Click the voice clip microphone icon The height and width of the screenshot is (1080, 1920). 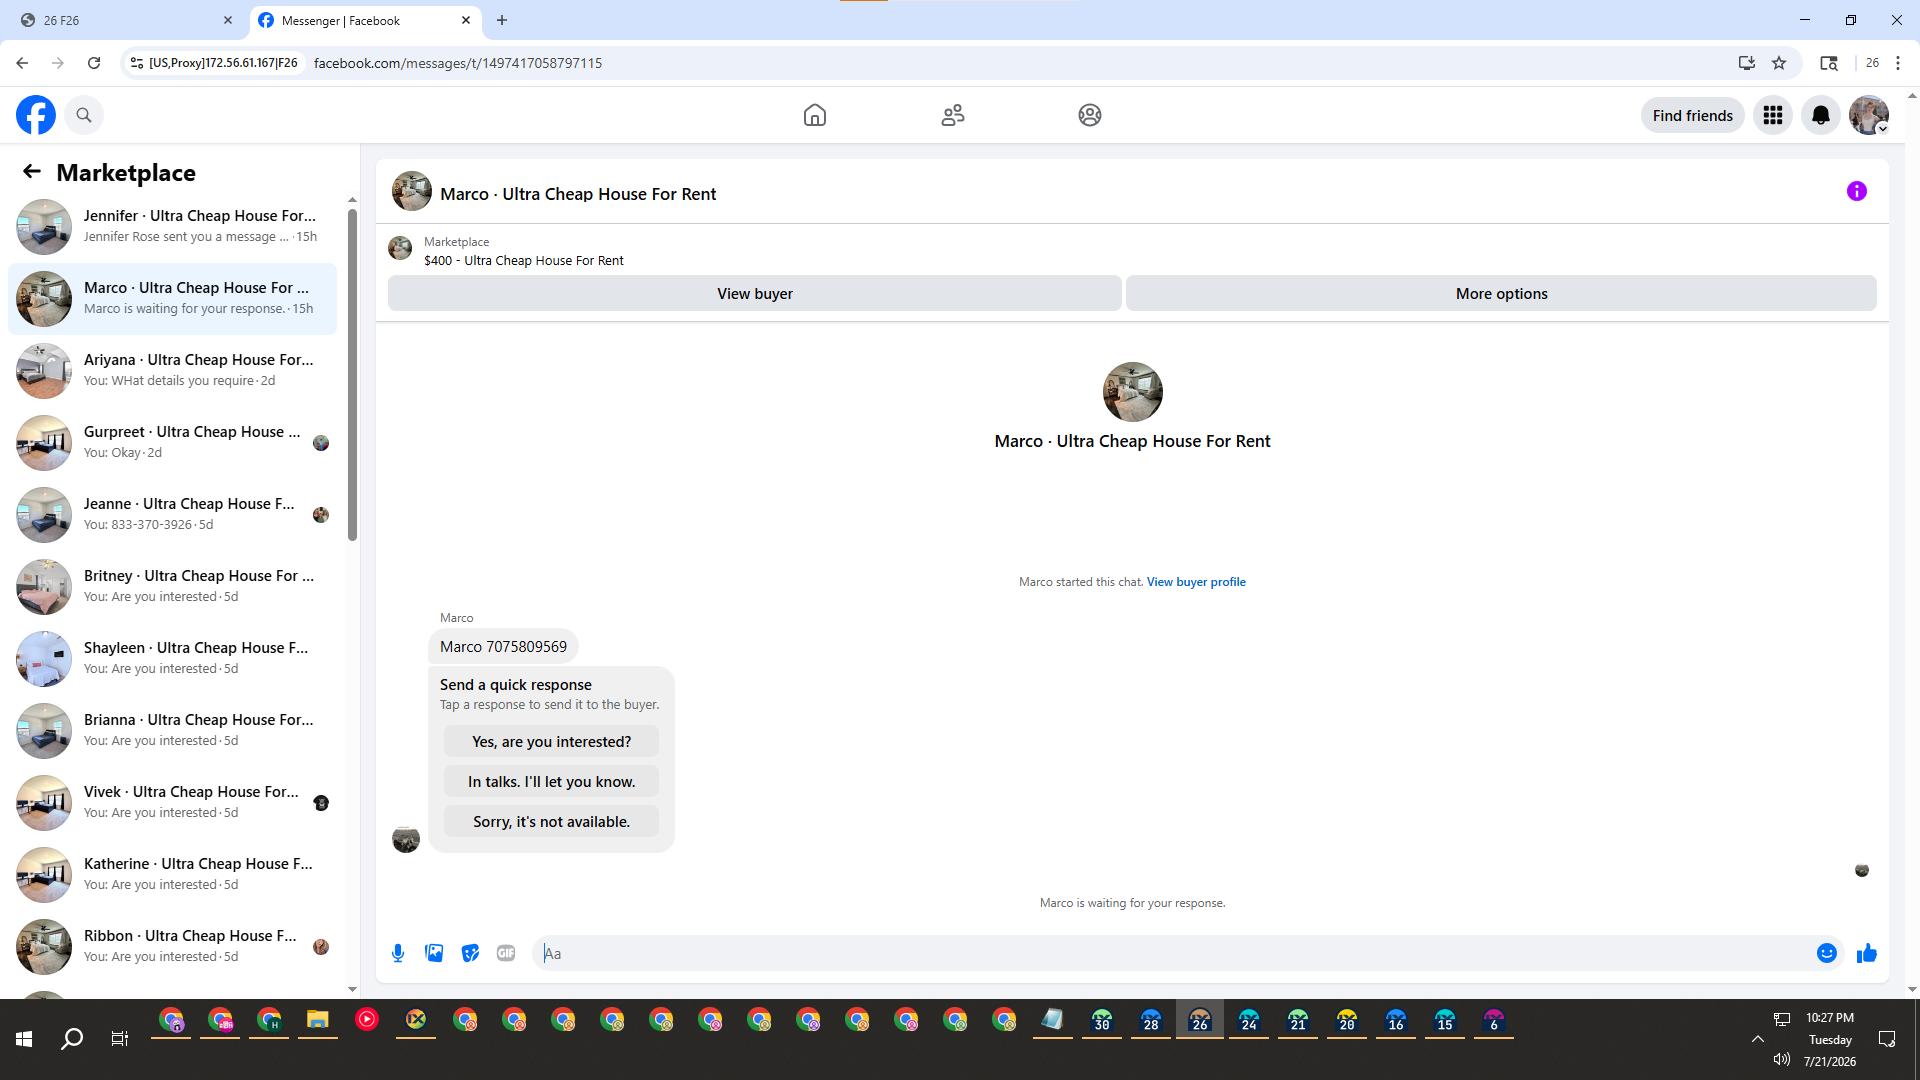(398, 953)
